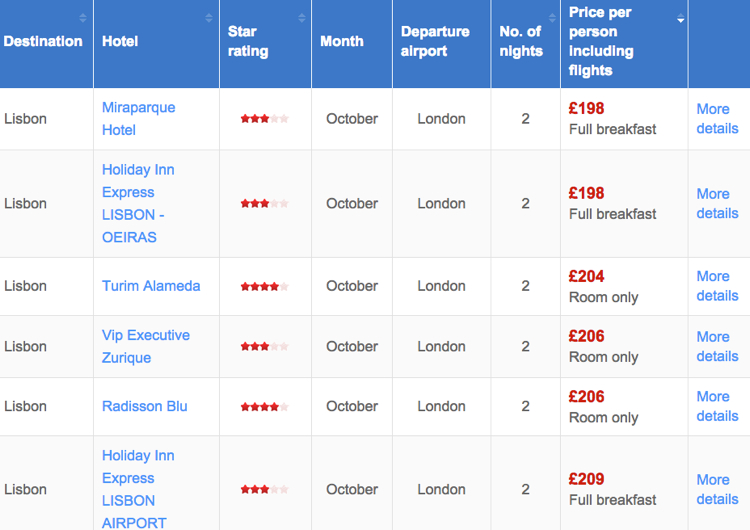Click price column descending sort arrow

coord(681,20)
